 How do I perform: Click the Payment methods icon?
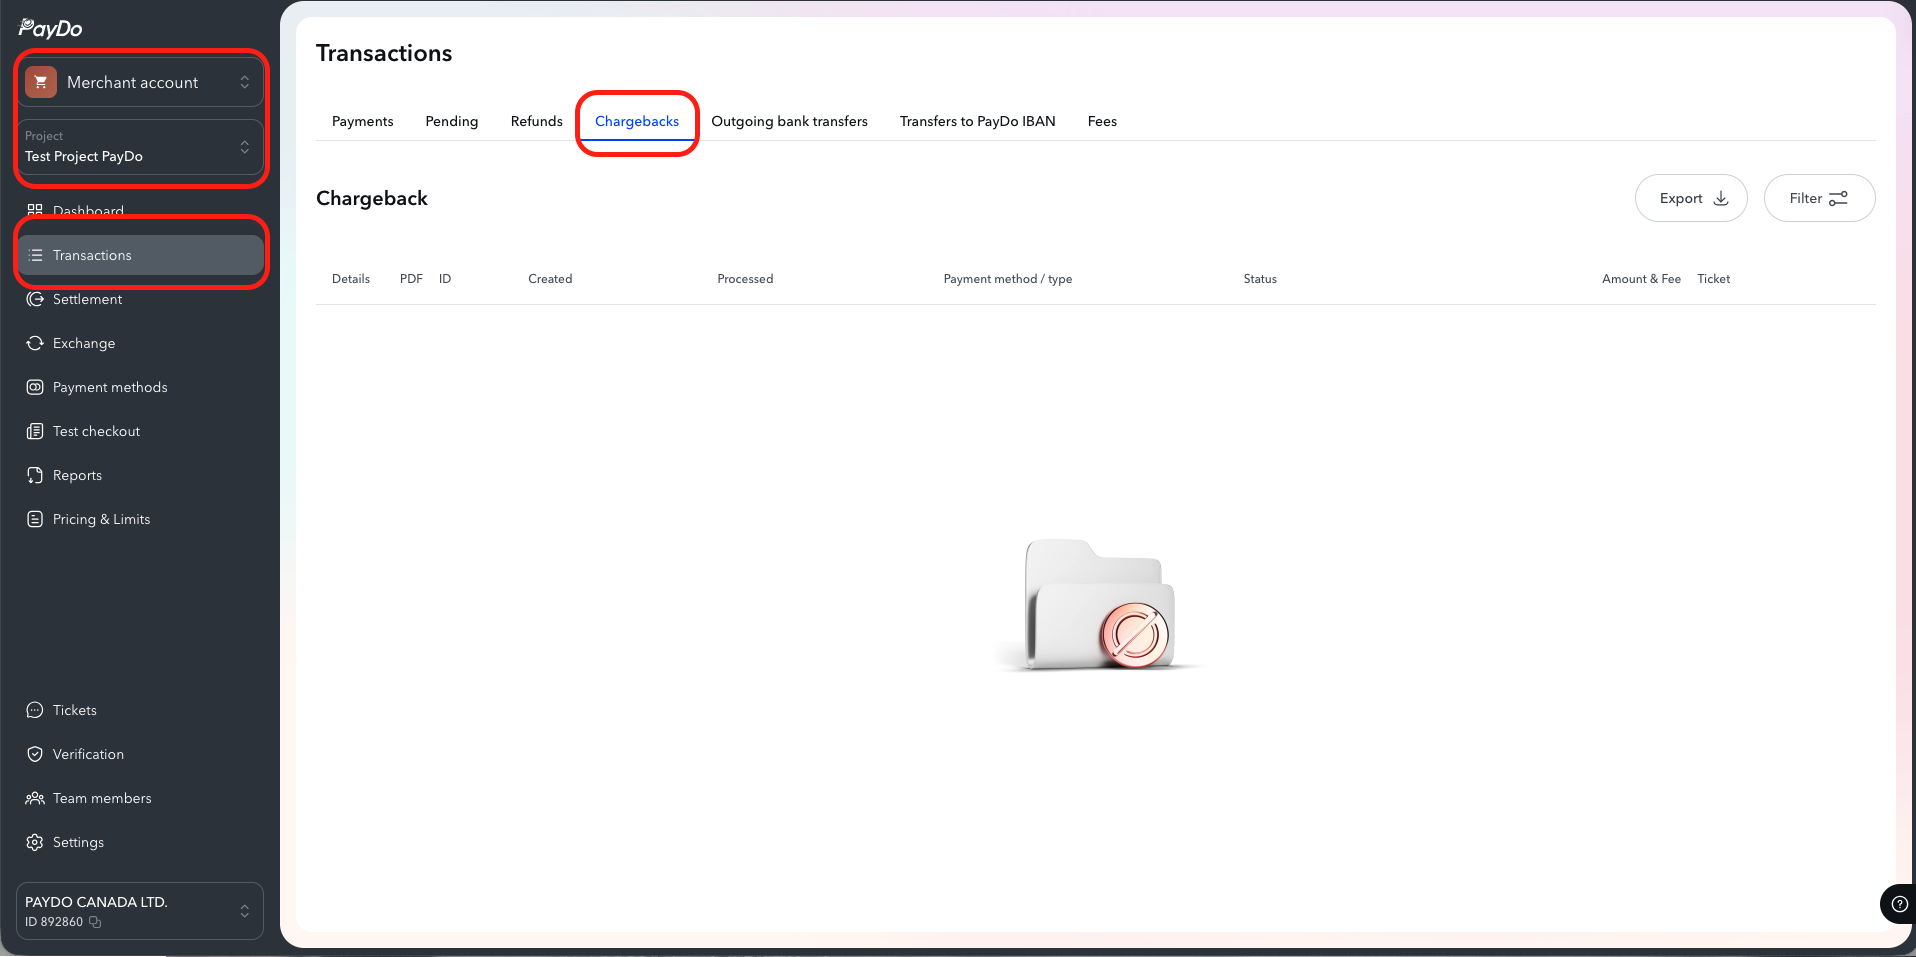[35, 387]
